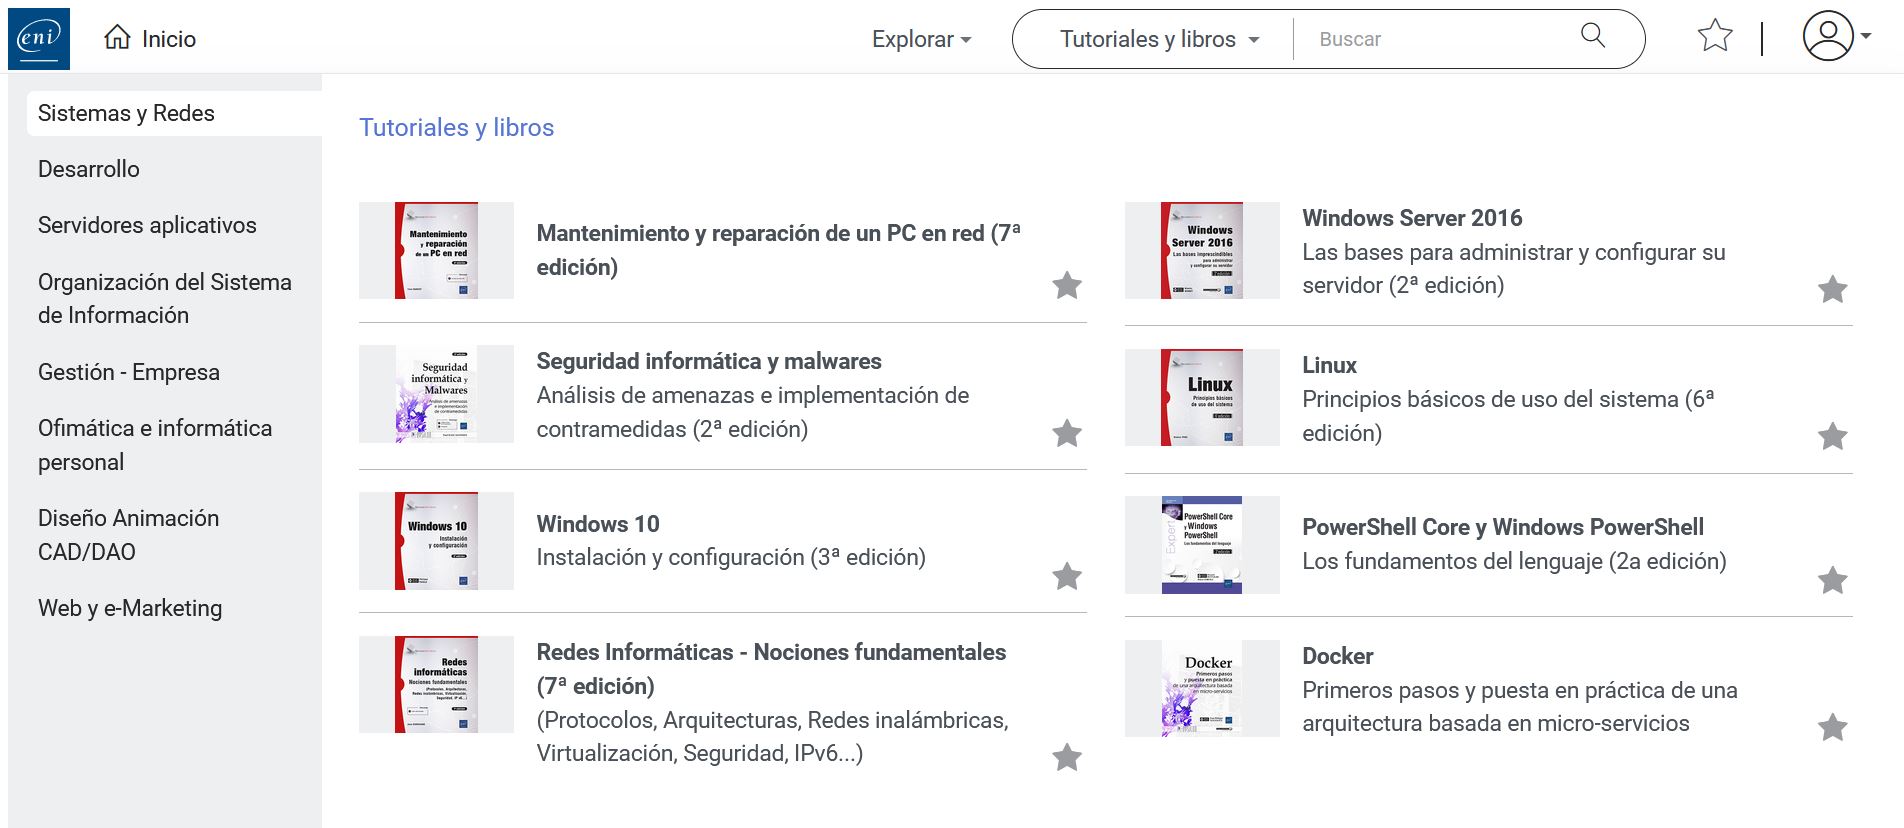The height and width of the screenshot is (828, 1904).
Task: Click the Seguridad informática cover thumbnail
Action: [x=436, y=394]
